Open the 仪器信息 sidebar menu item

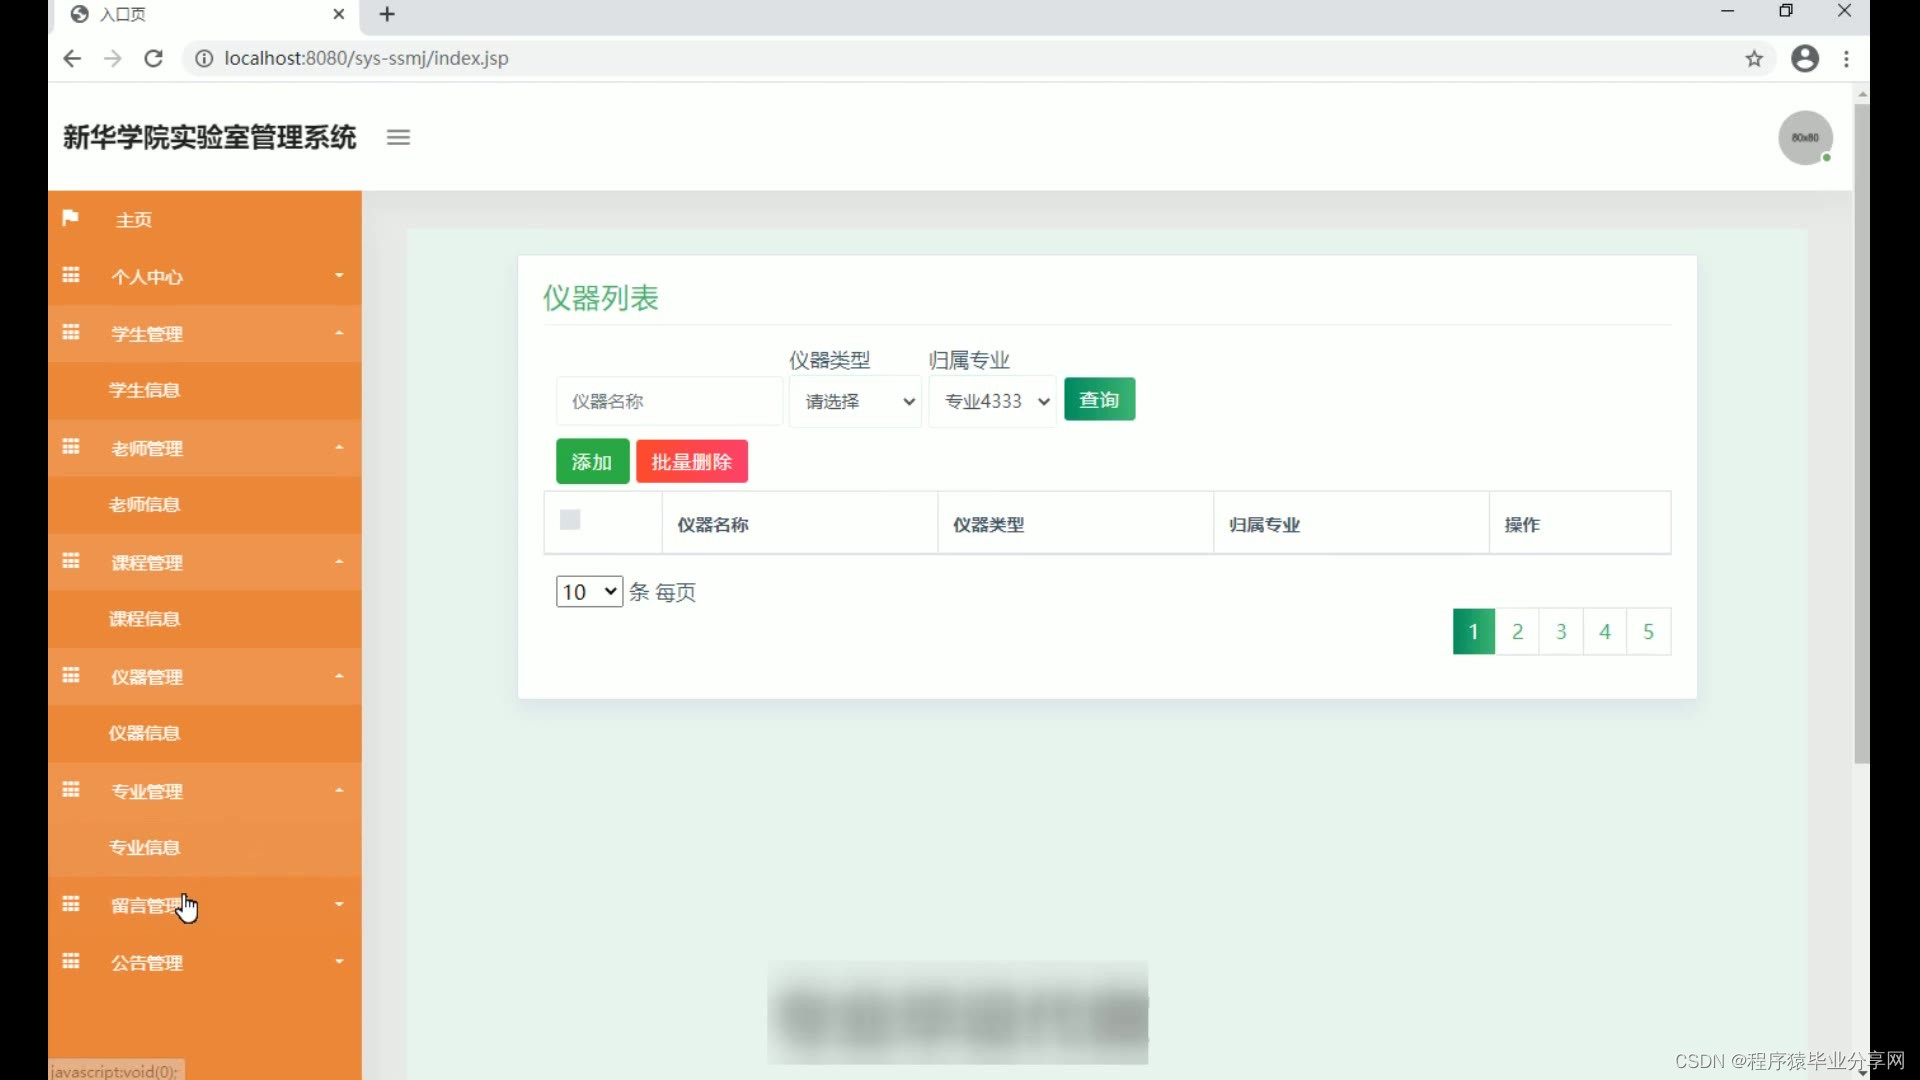coord(145,733)
